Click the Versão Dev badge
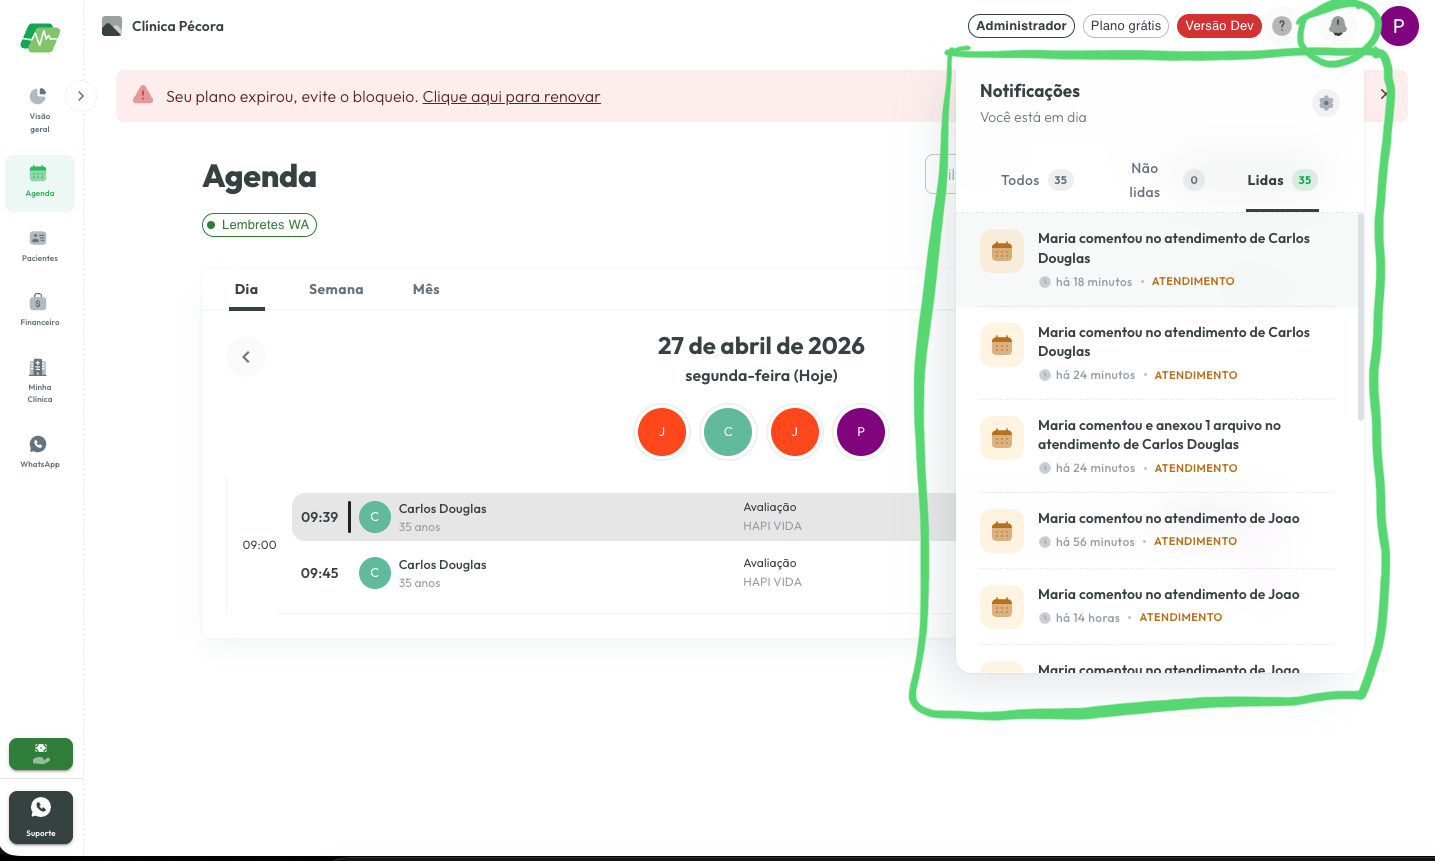 pos(1219,26)
